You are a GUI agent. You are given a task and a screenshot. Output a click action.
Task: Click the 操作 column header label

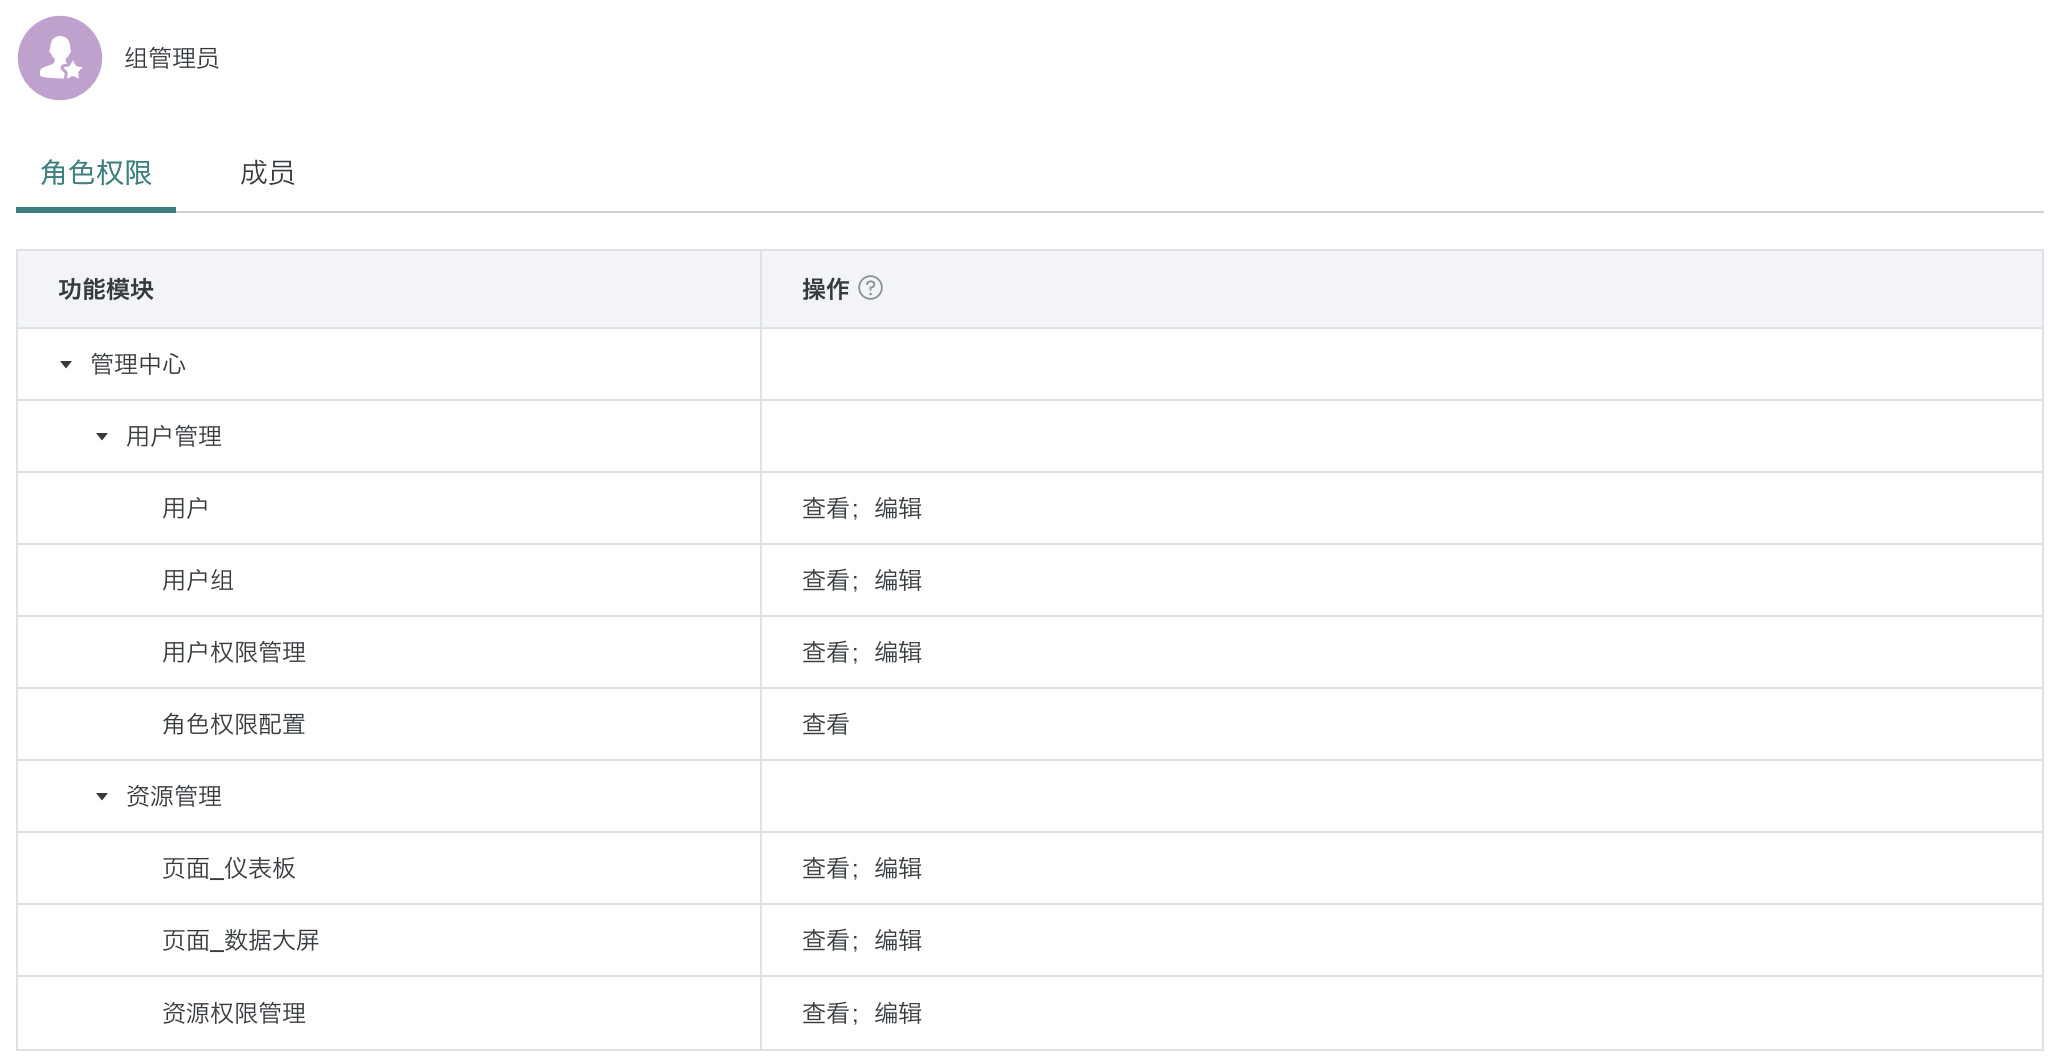point(825,290)
